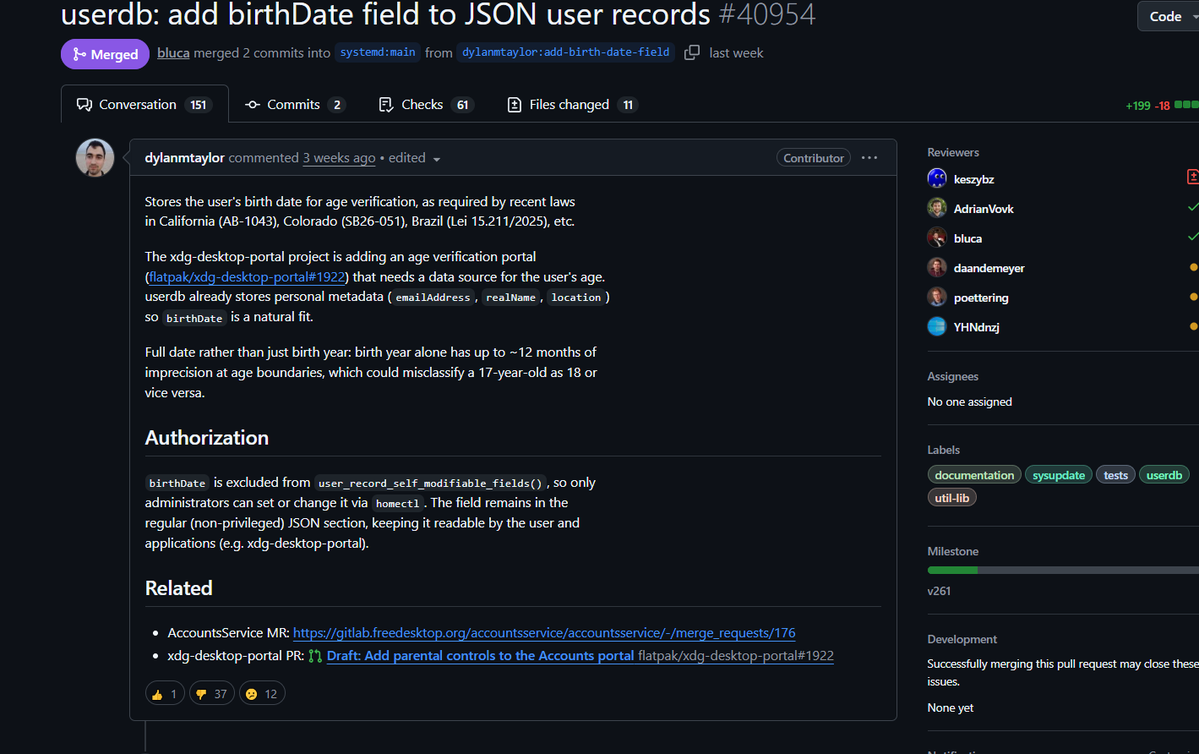Viewport: 1199px width, 754px height.
Task: Add thumbs up reaction showing 1
Action: click(x=164, y=694)
